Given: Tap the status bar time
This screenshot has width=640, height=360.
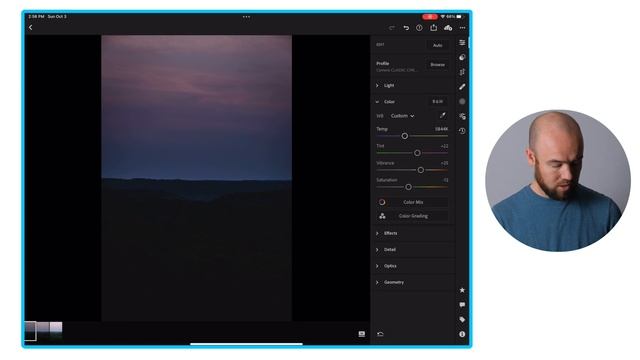Looking at the screenshot, I should tap(36, 17).
